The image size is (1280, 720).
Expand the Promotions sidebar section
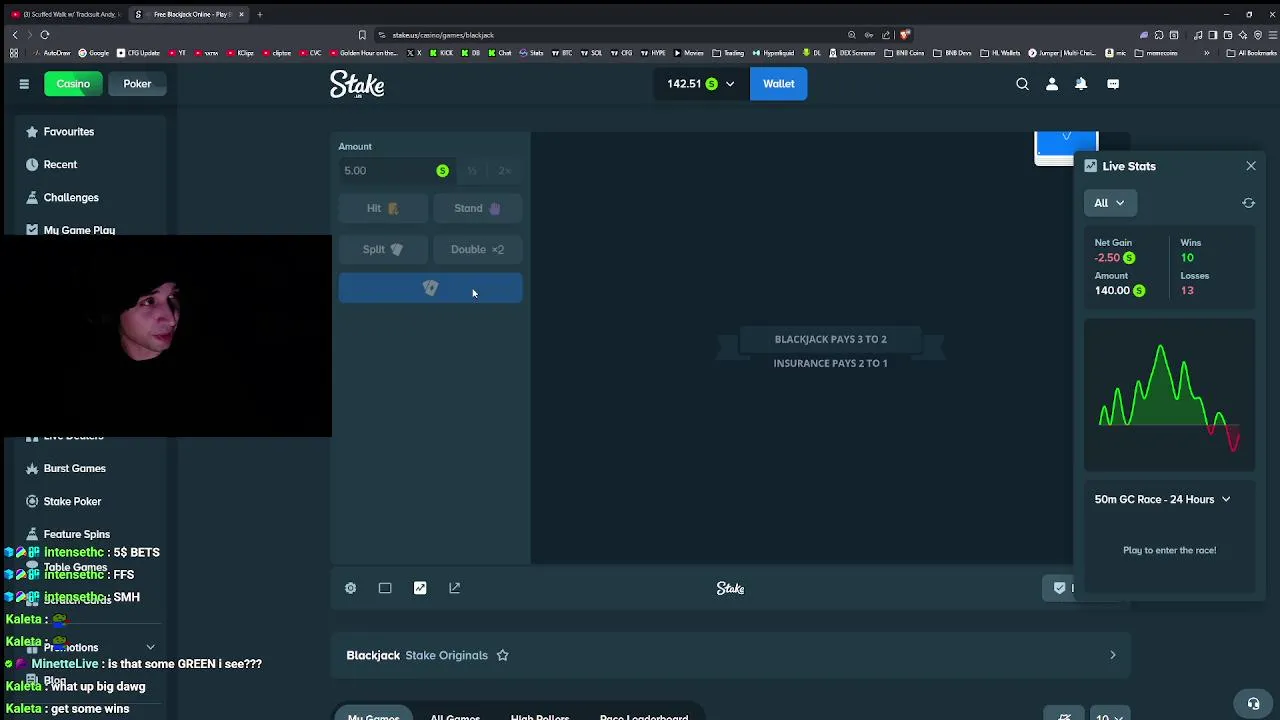[x=150, y=648]
